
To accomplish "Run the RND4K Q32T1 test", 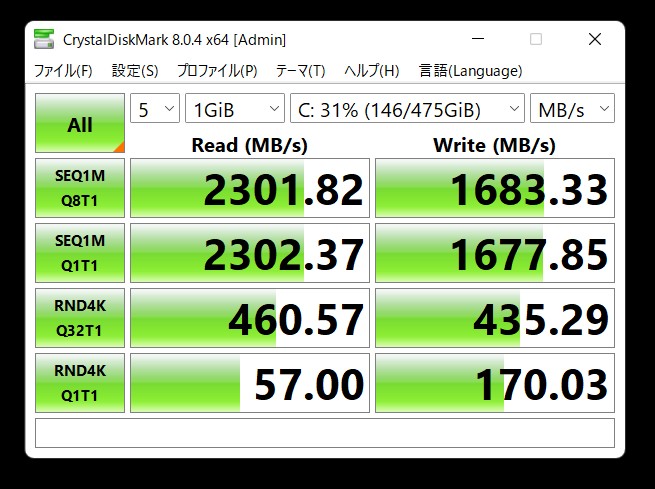I will pos(80,318).
